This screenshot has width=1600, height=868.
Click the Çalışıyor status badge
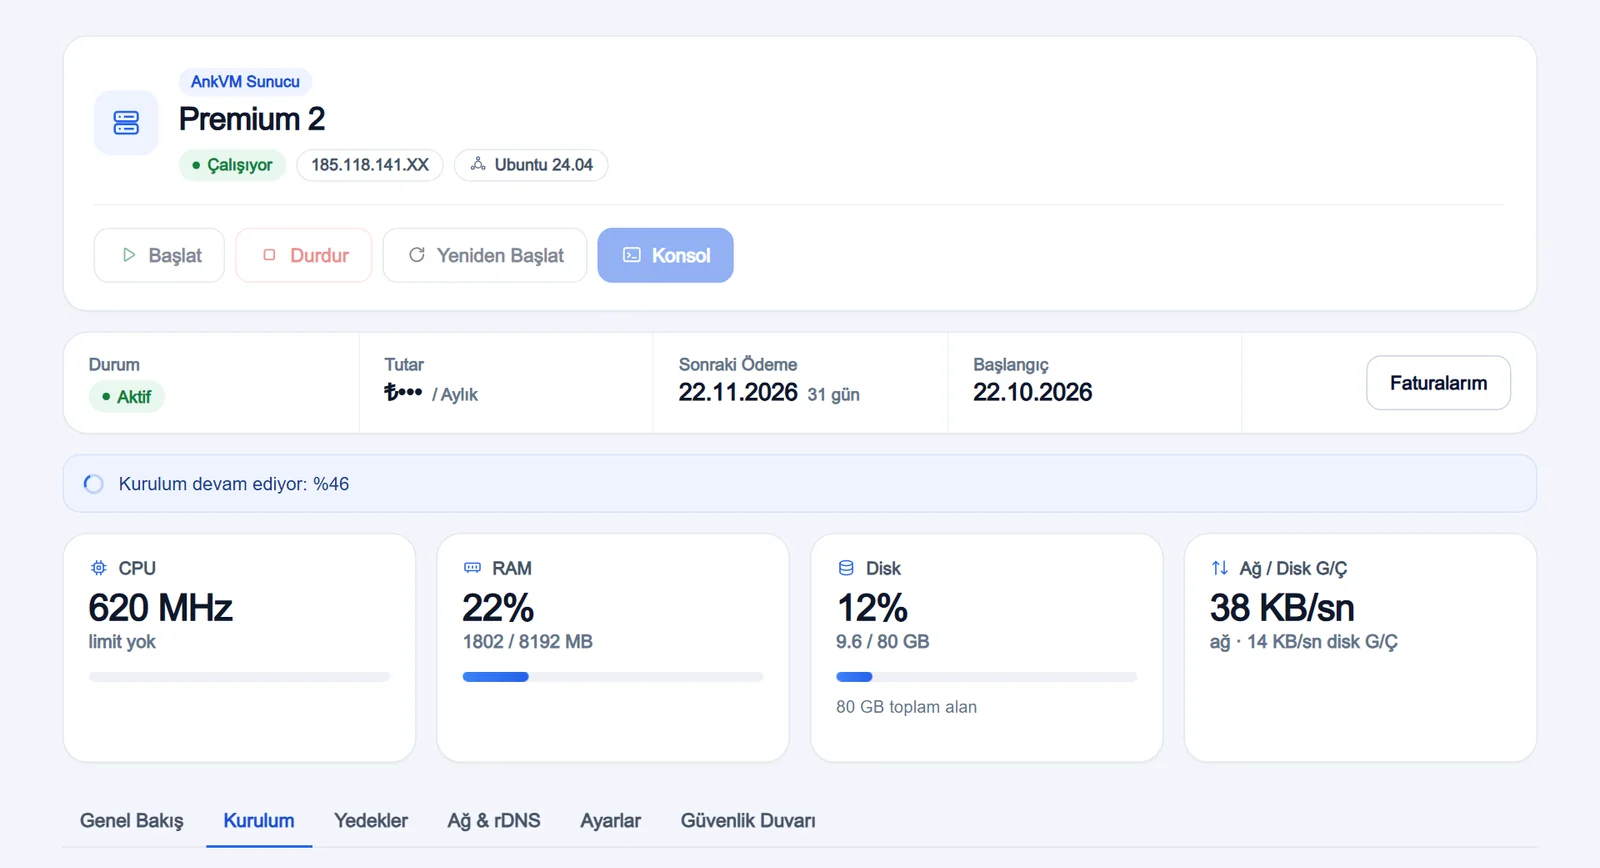tap(233, 165)
